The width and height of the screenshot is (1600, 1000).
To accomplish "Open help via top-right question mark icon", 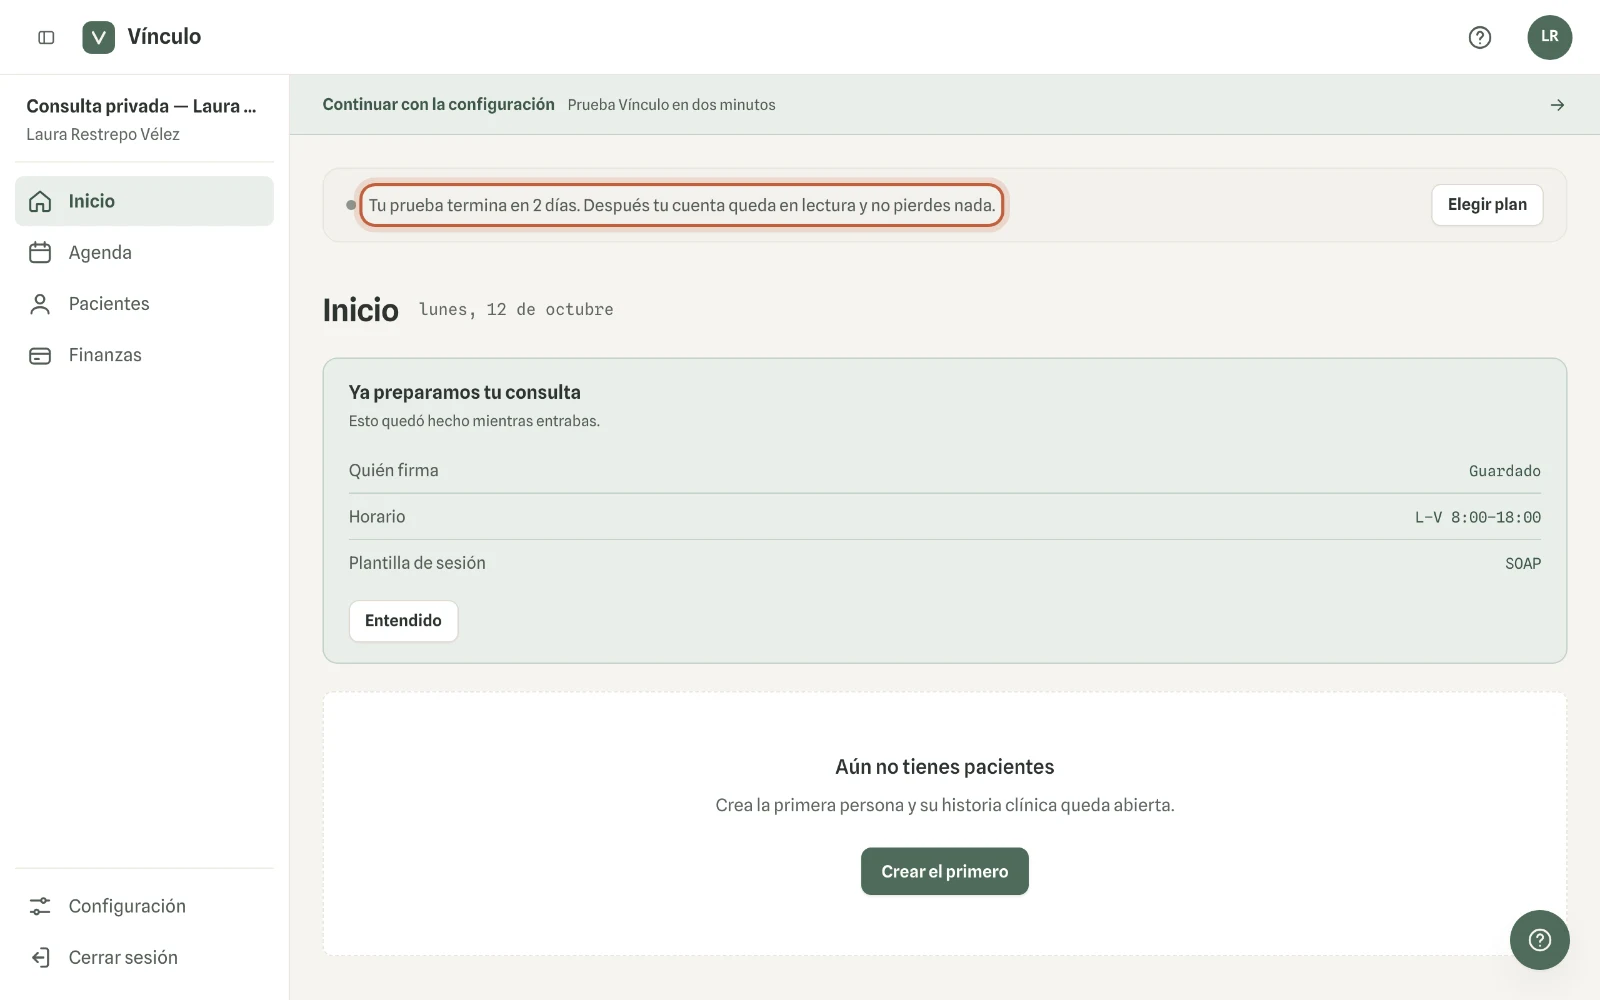I will [x=1480, y=37].
